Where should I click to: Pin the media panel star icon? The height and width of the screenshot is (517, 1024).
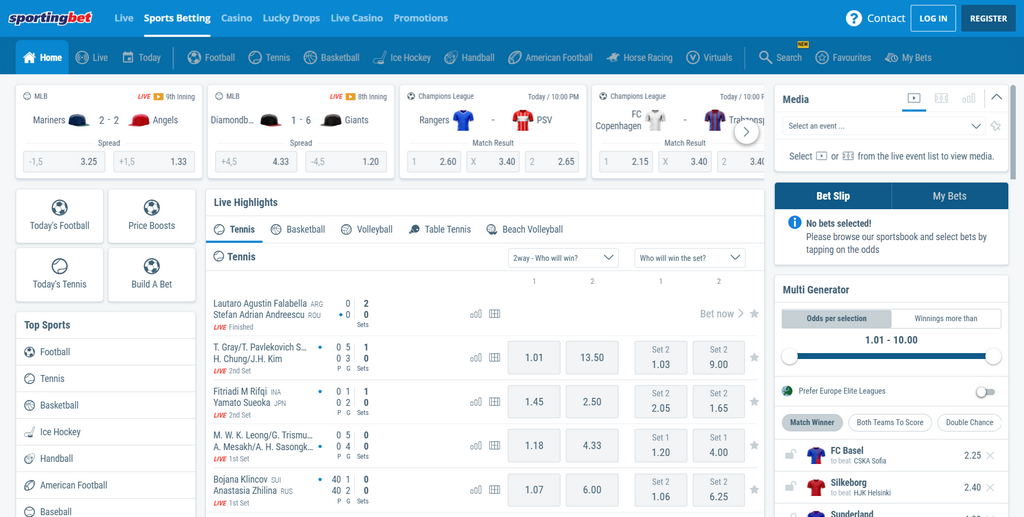[995, 126]
